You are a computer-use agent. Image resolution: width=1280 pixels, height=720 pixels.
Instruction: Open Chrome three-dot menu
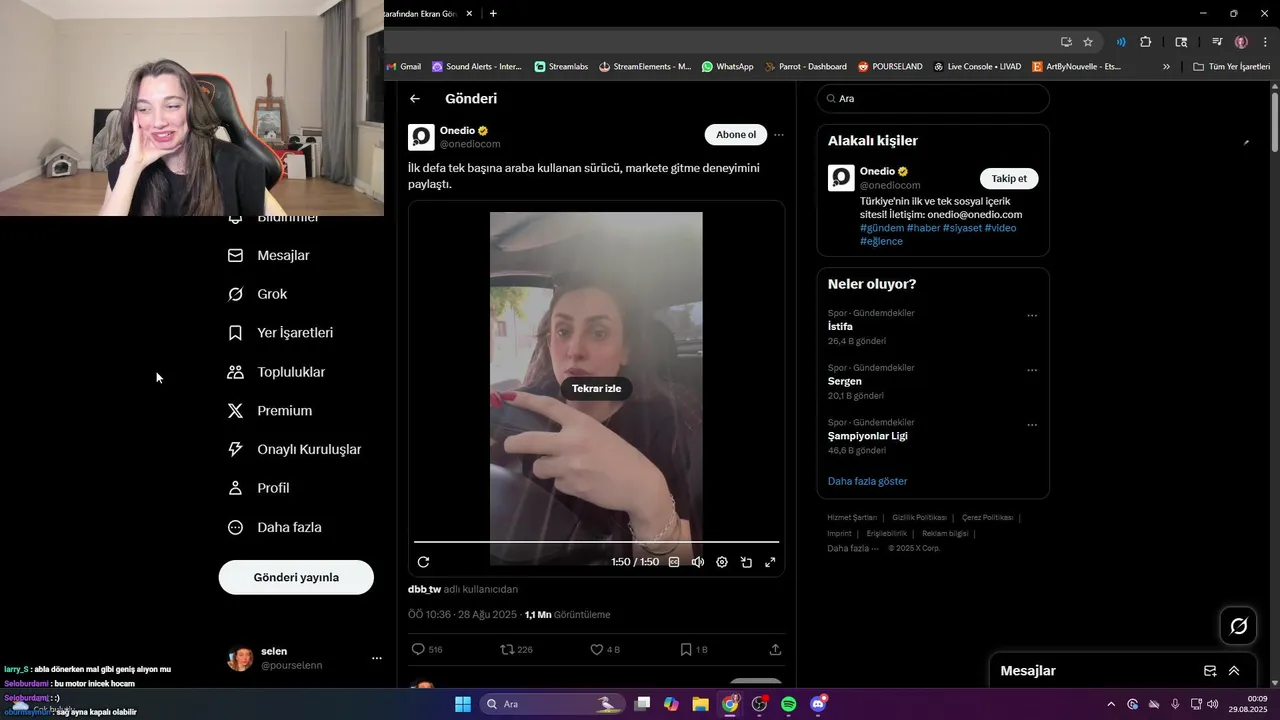coord(1266,42)
